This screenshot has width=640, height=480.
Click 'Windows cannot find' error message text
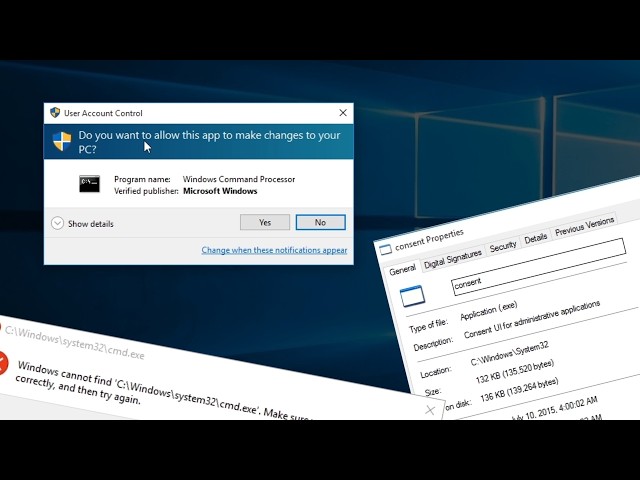coord(163,390)
